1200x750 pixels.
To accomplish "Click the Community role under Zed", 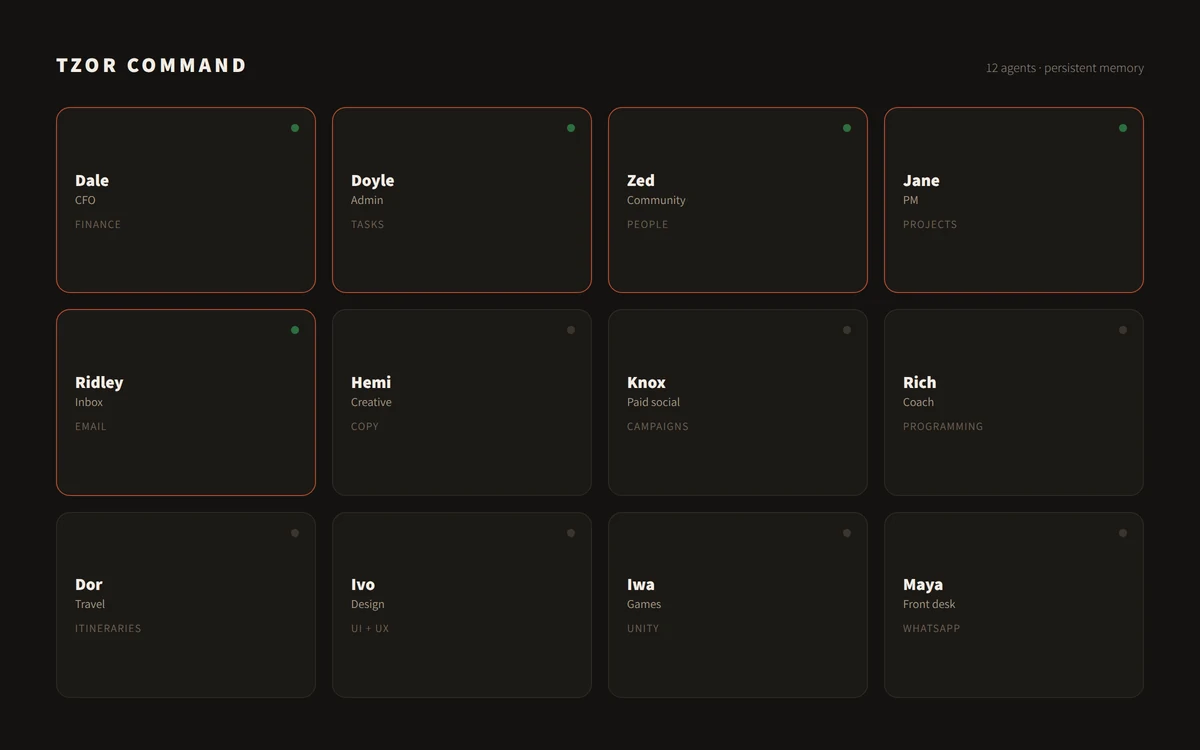I will 656,201.
